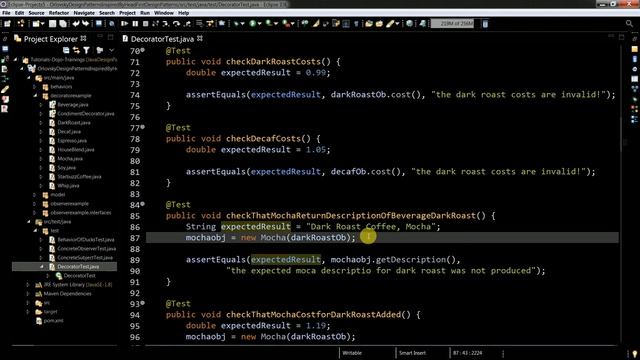Click the pencil annotation toolbar icon
The image size is (640, 360).
(391, 24)
